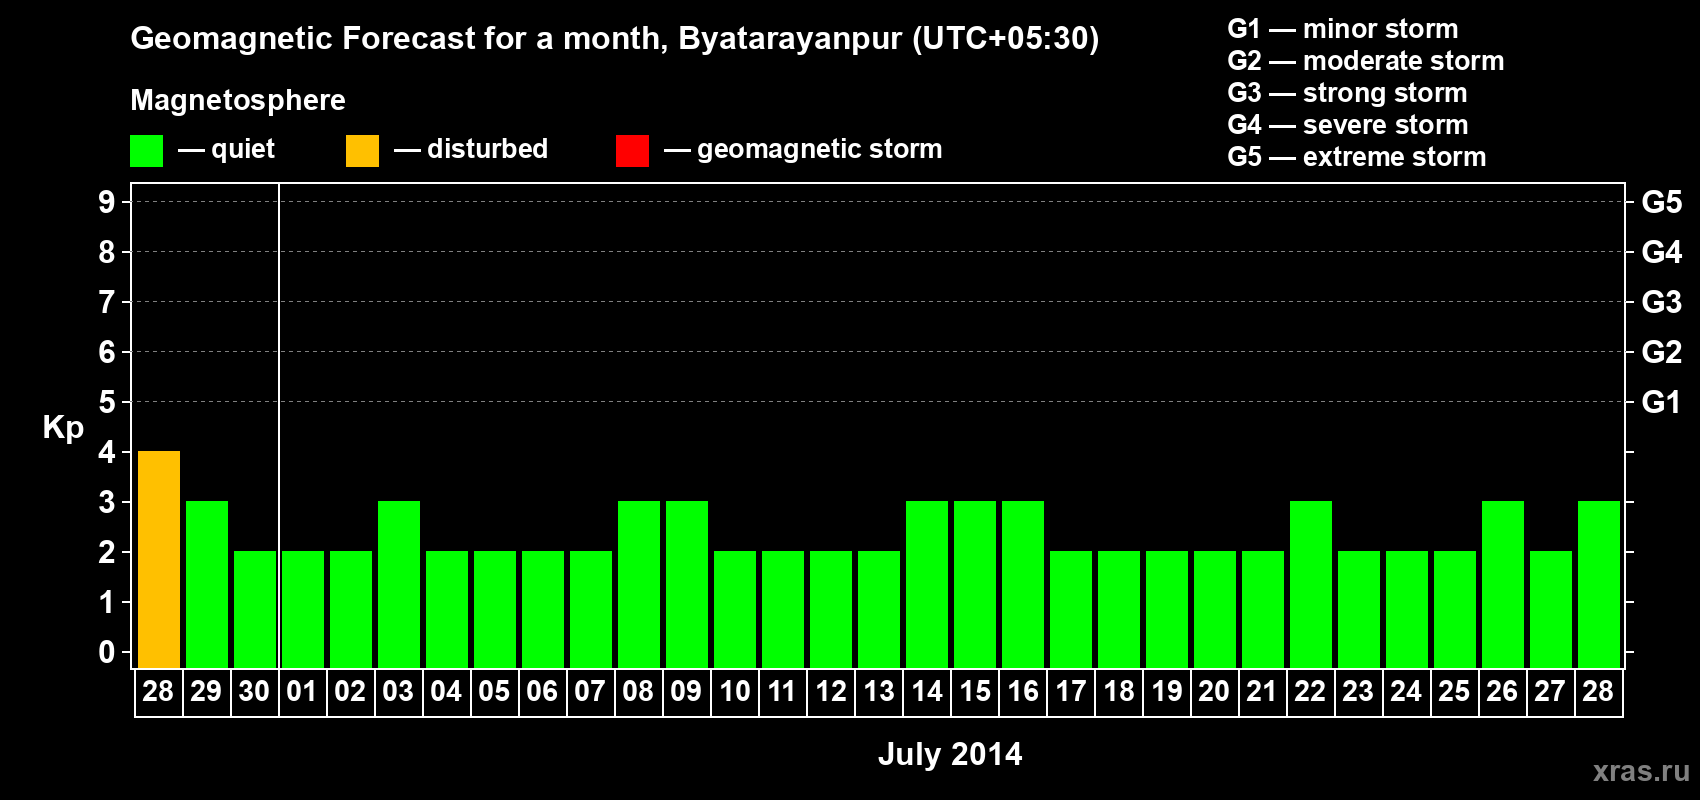Click date label 07 on the axis
This screenshot has height=800, width=1700.
click(x=590, y=691)
